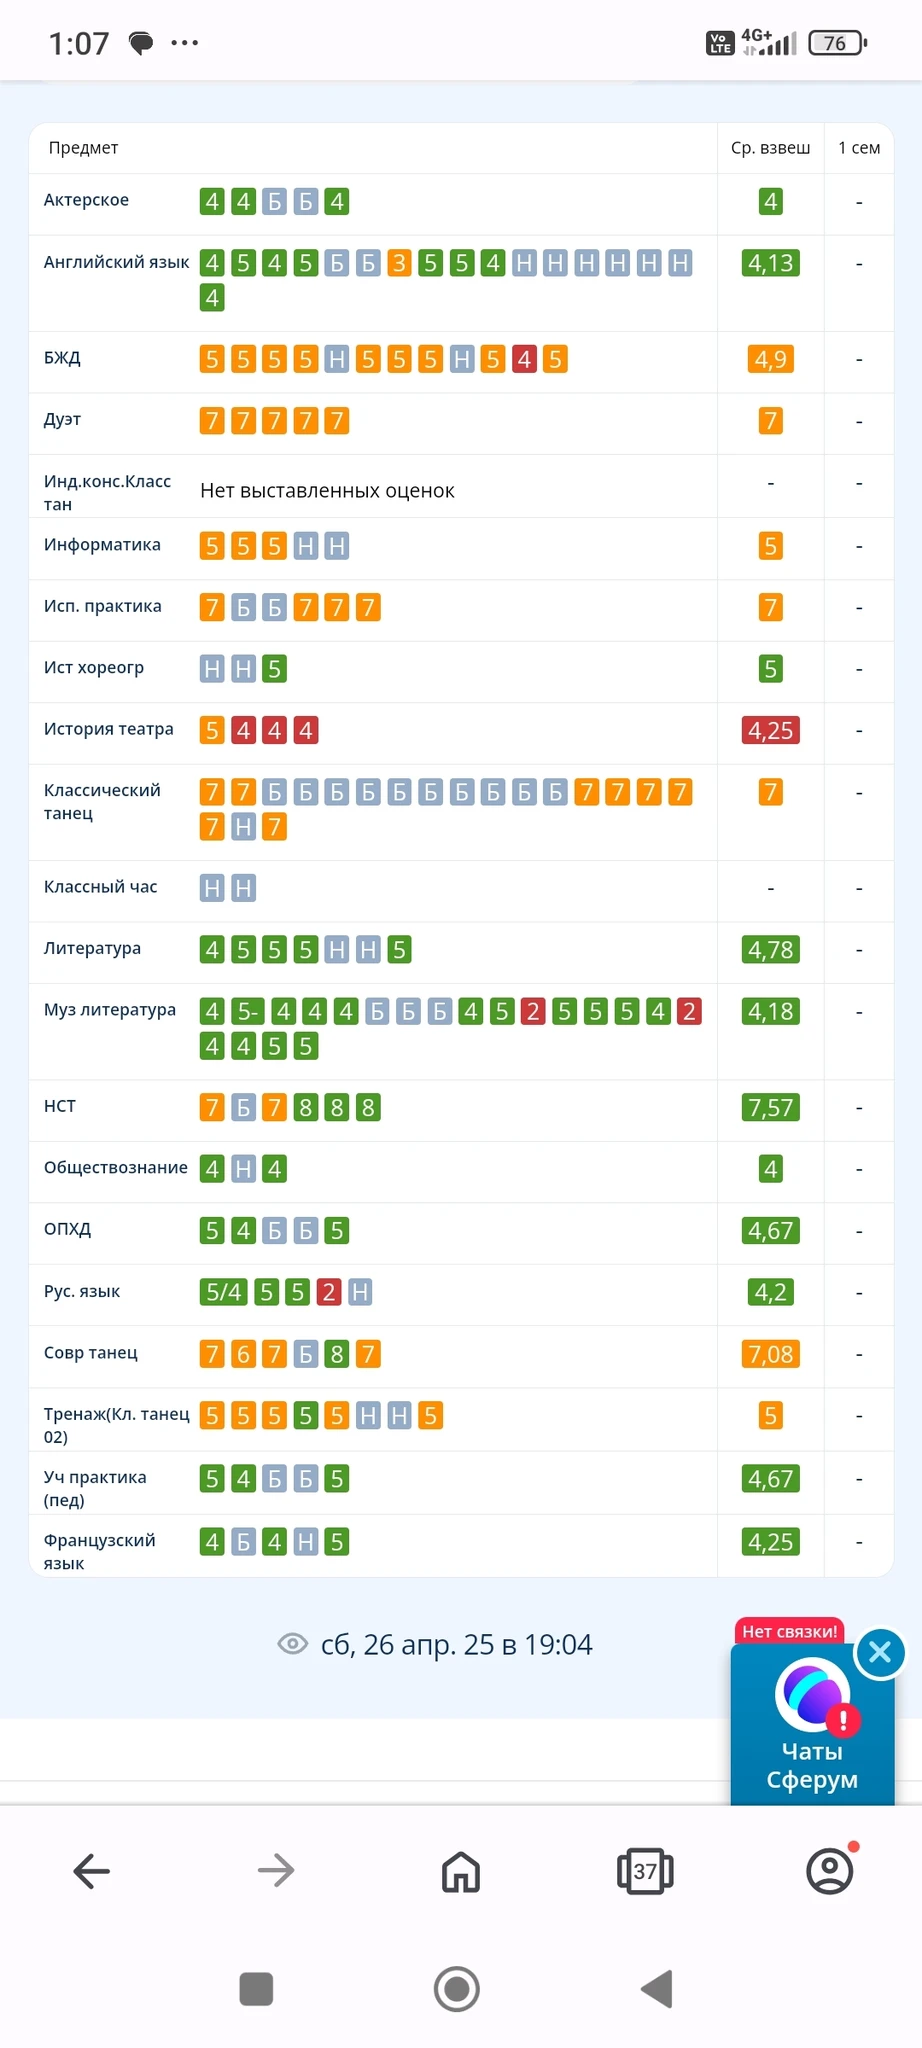Tap the red 4 grade in БЖД row

pos(524,359)
